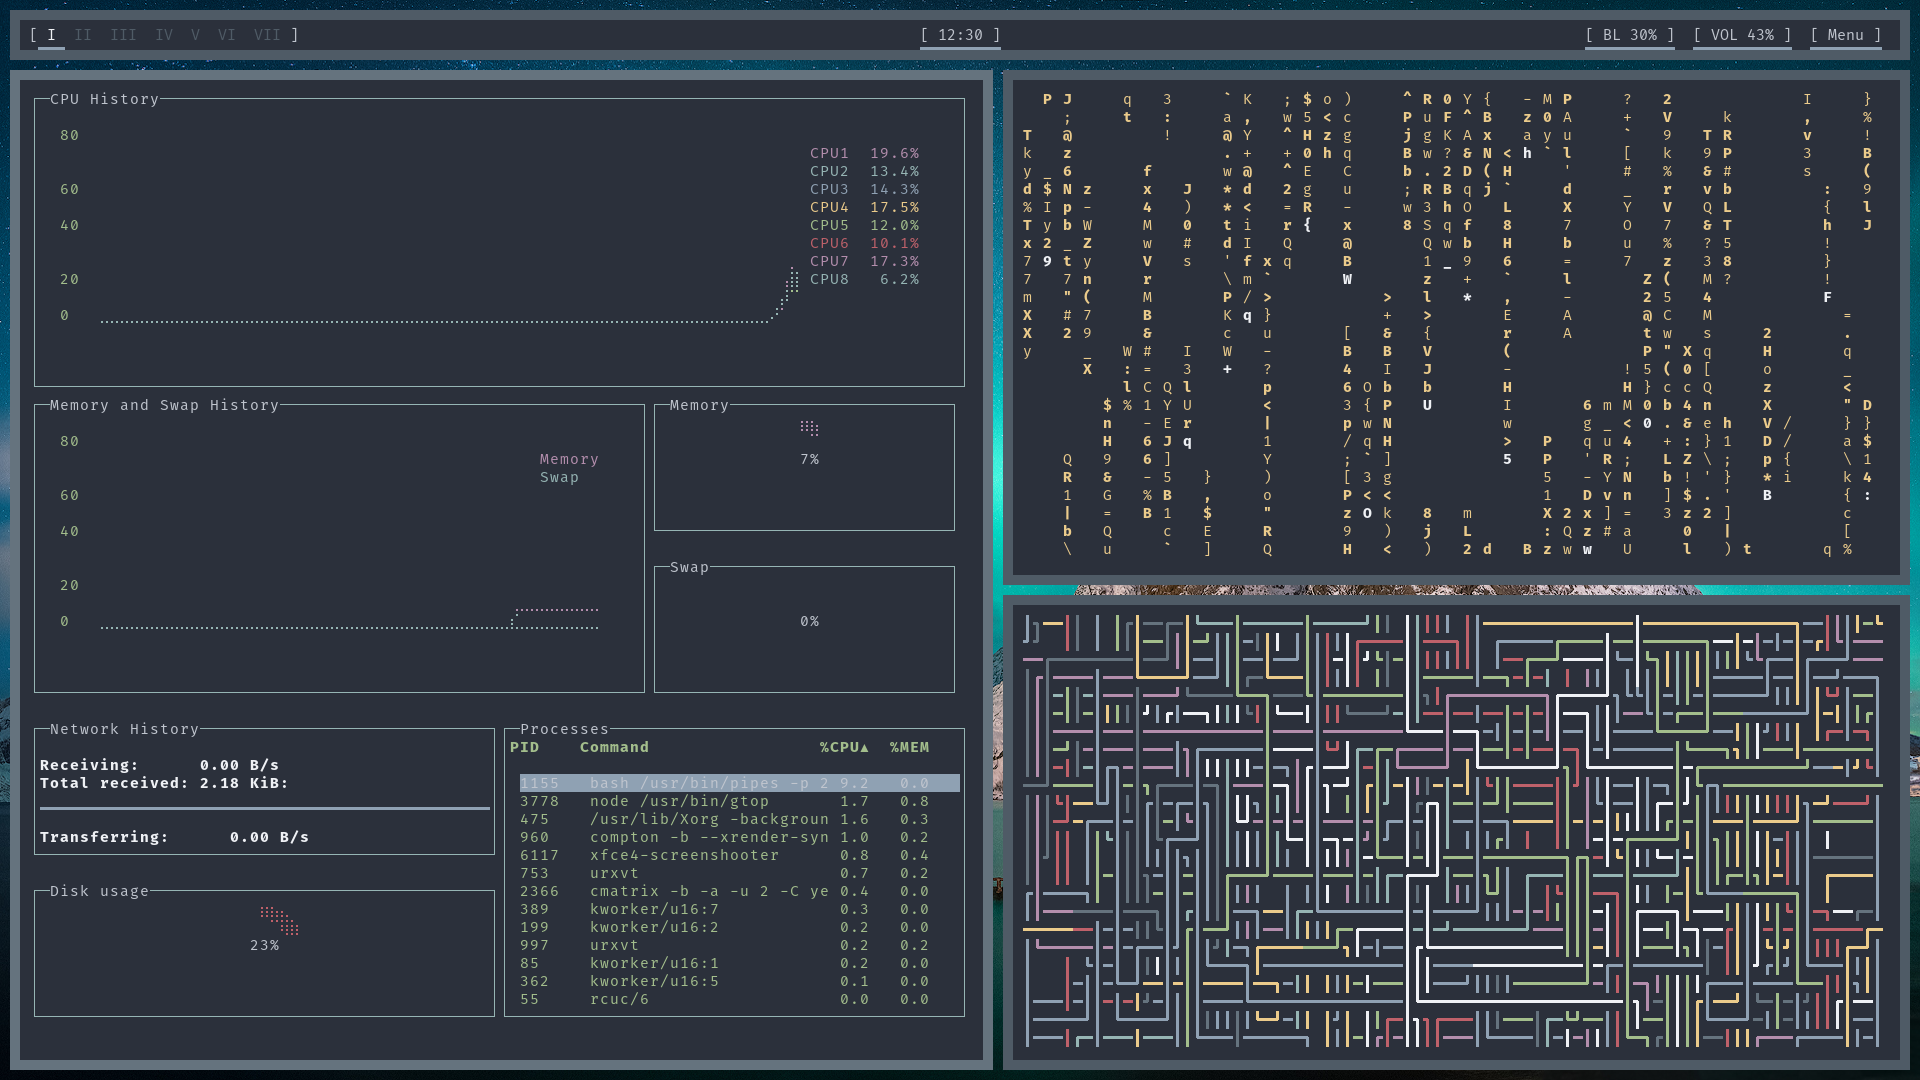Click the CPU7 17.3% legend entry
The height and width of the screenshot is (1080, 1920).
(x=864, y=261)
